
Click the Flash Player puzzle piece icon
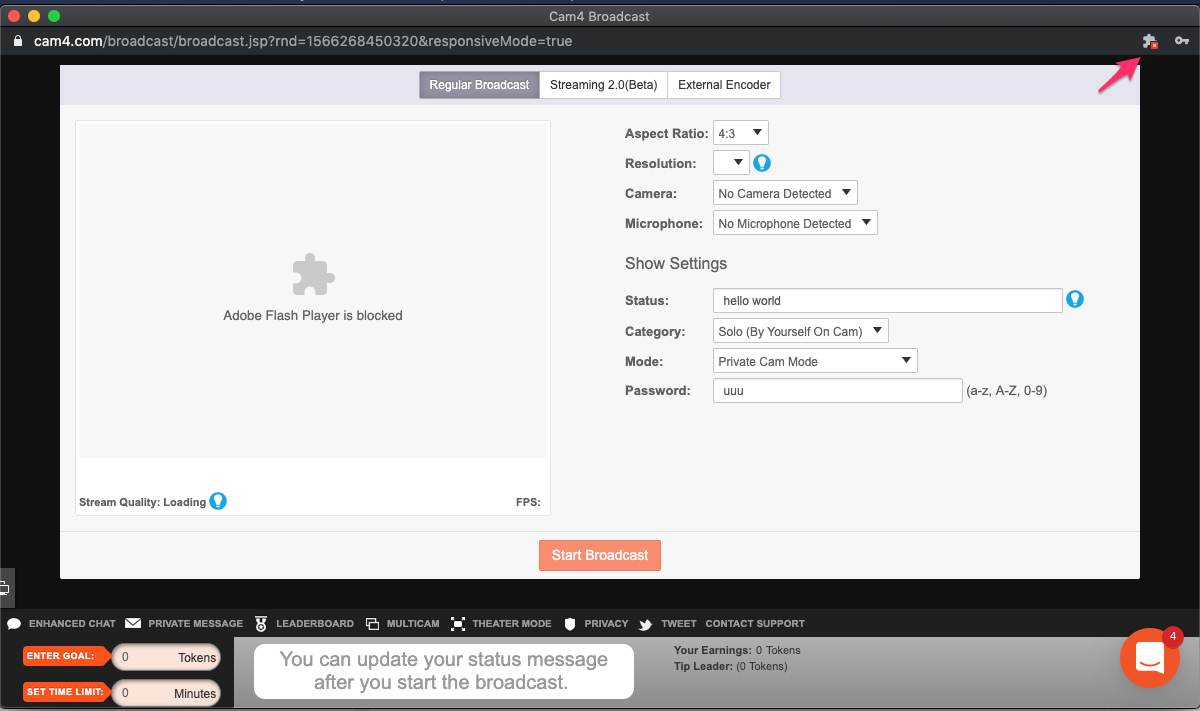[313, 274]
